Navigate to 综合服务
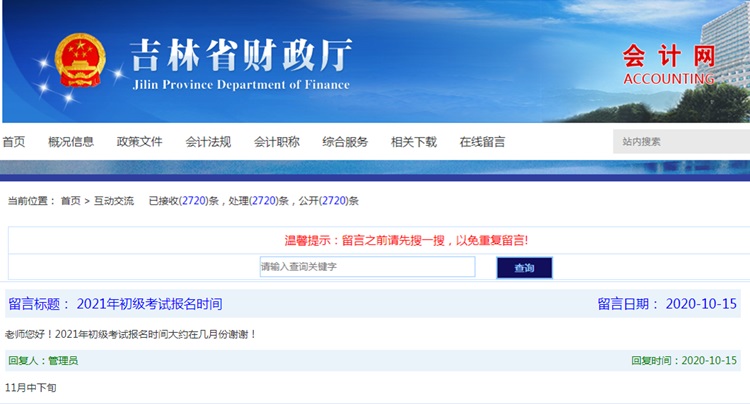 345,142
